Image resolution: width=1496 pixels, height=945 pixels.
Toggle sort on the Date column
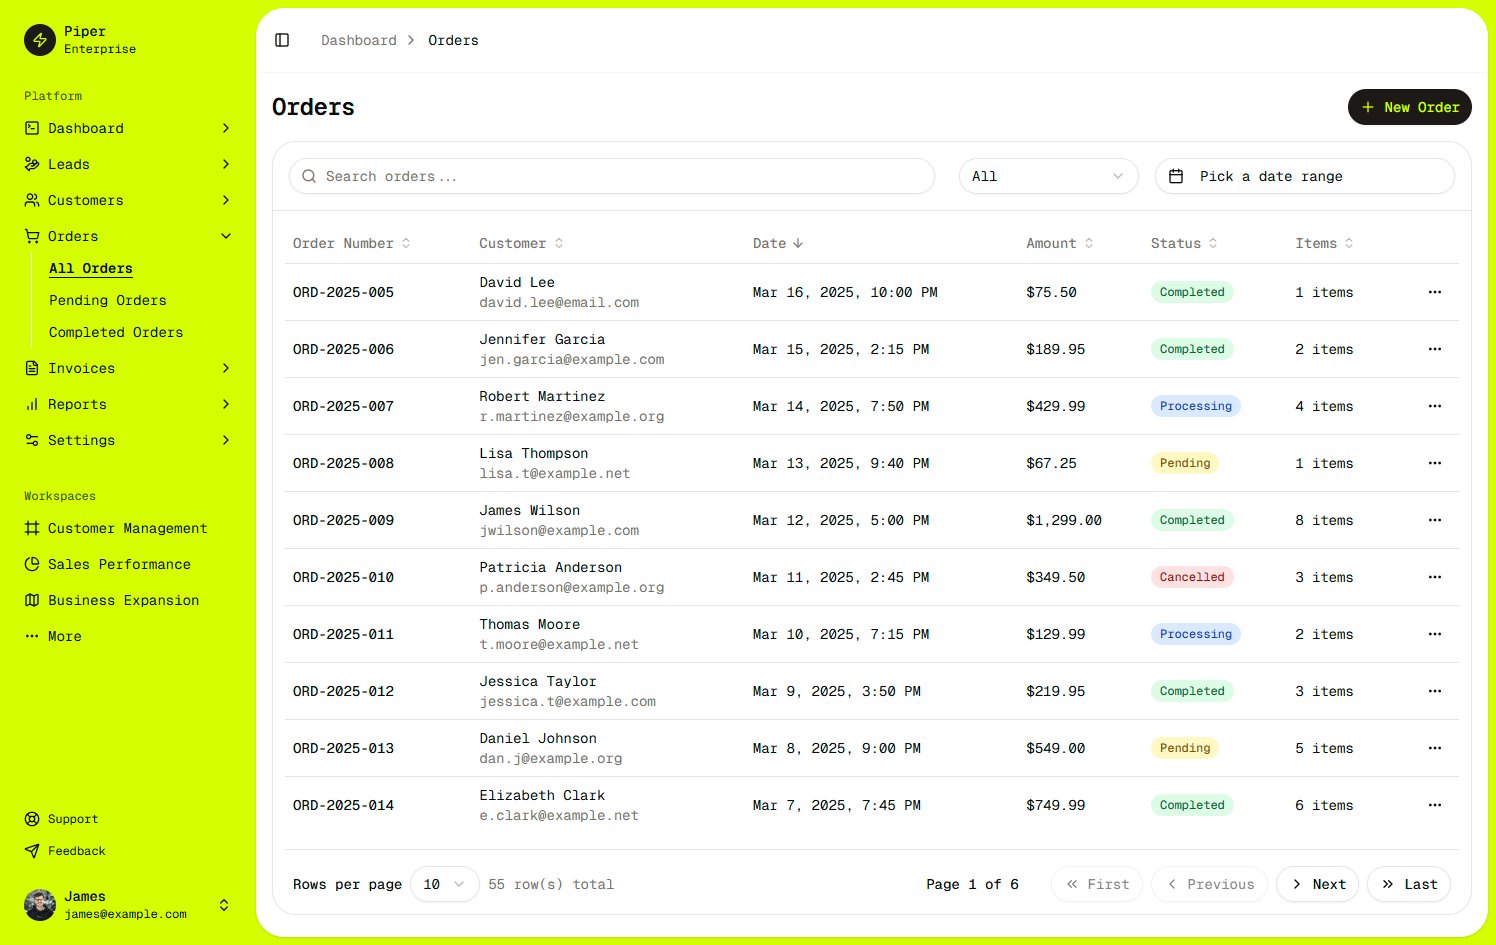[777, 243]
